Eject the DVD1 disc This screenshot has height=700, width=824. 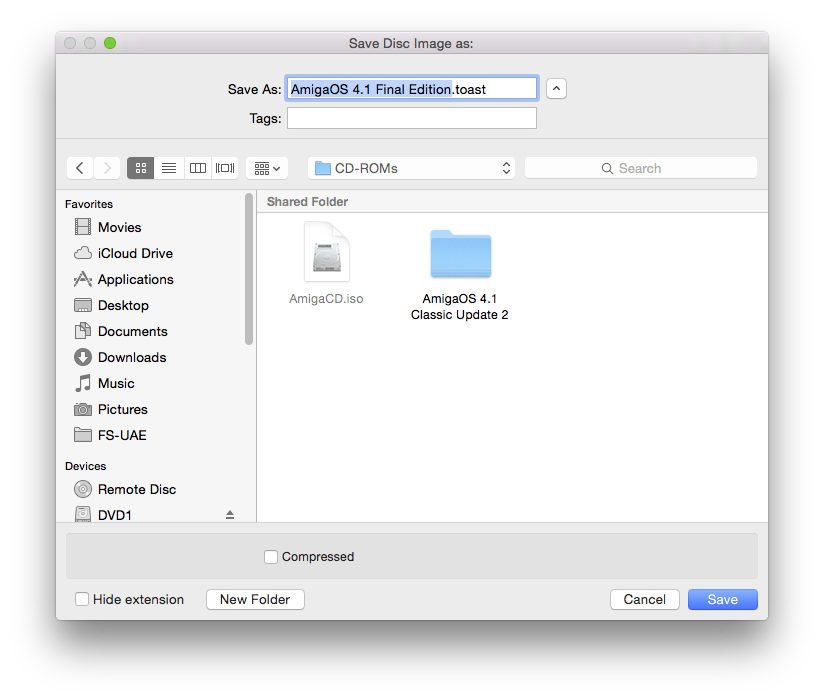click(230, 515)
